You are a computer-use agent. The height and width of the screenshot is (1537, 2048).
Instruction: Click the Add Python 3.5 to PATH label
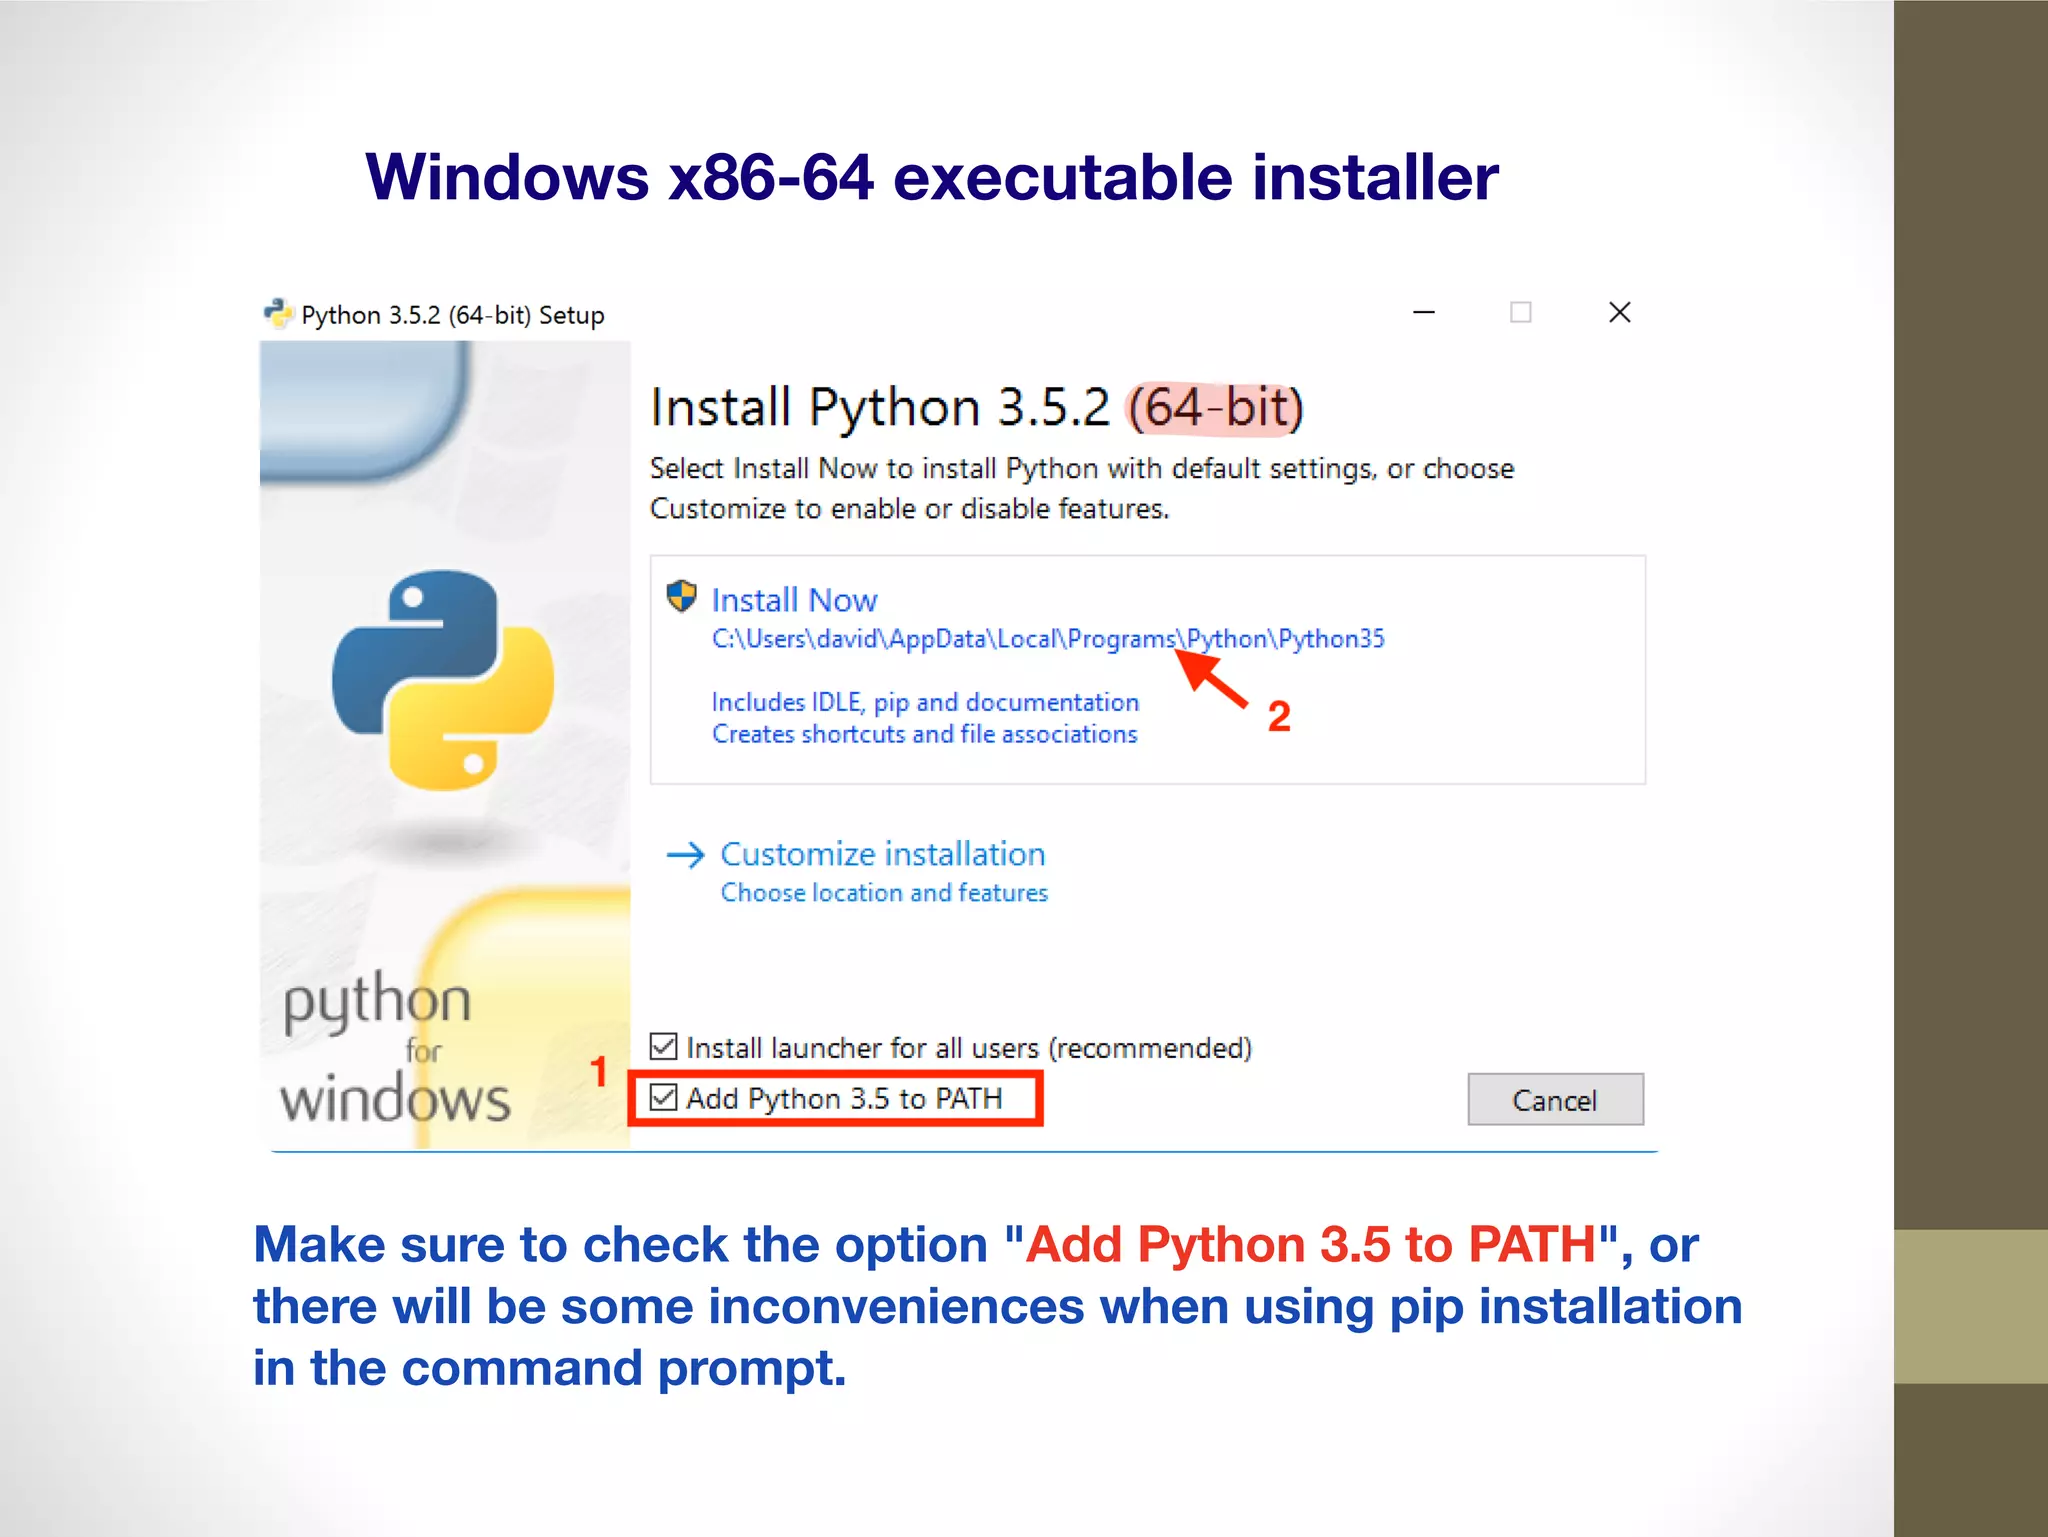click(x=844, y=1099)
